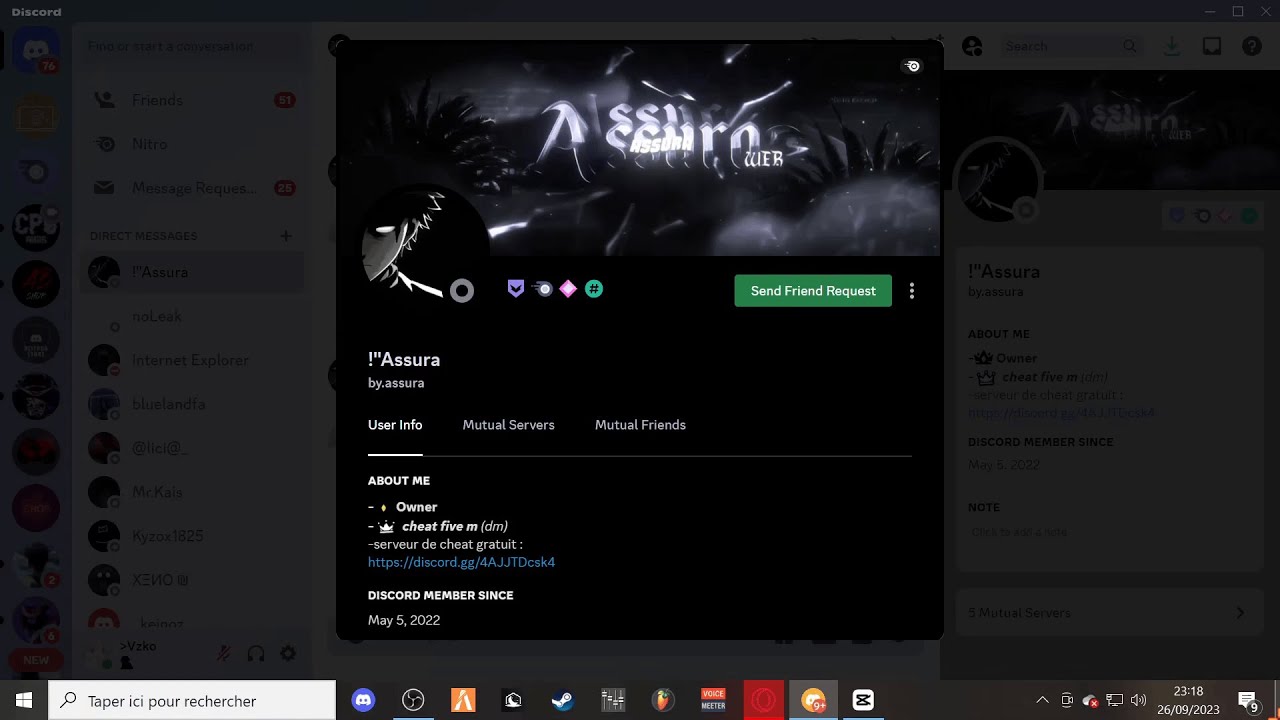Switch to the User Info tab
This screenshot has width=1280, height=720.
click(395, 425)
